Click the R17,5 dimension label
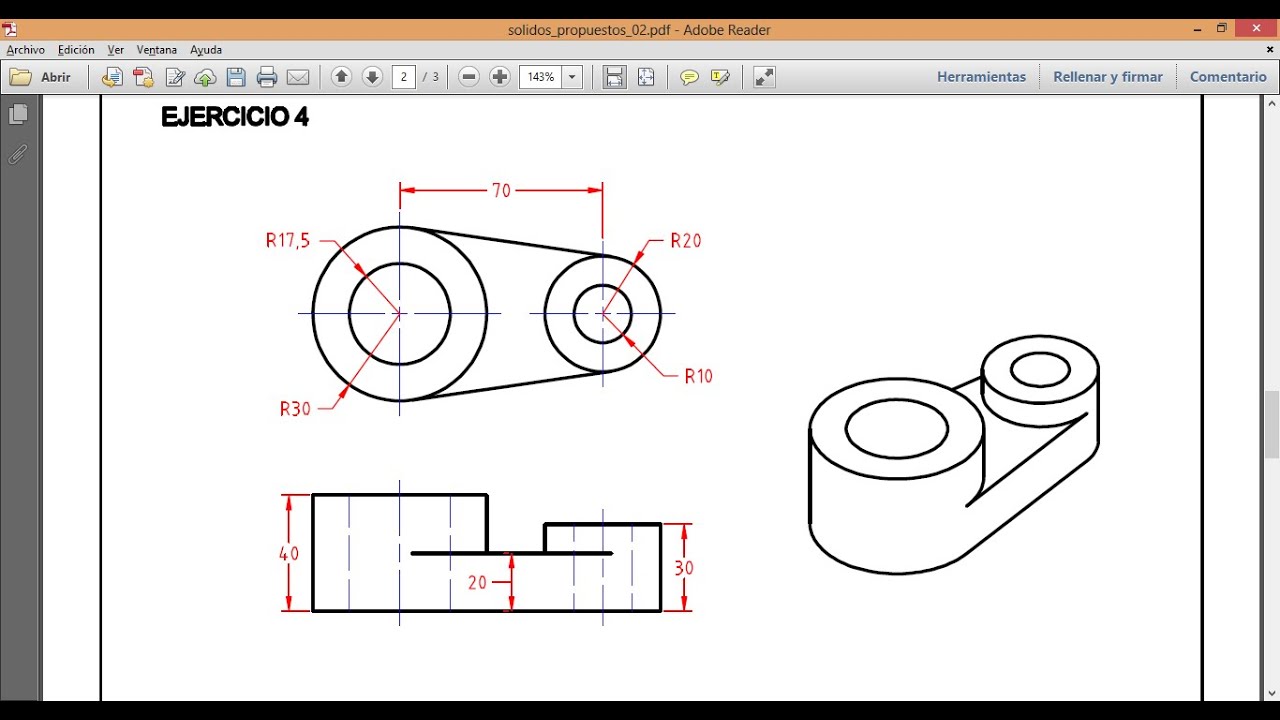Image resolution: width=1280 pixels, height=720 pixels. [x=288, y=240]
